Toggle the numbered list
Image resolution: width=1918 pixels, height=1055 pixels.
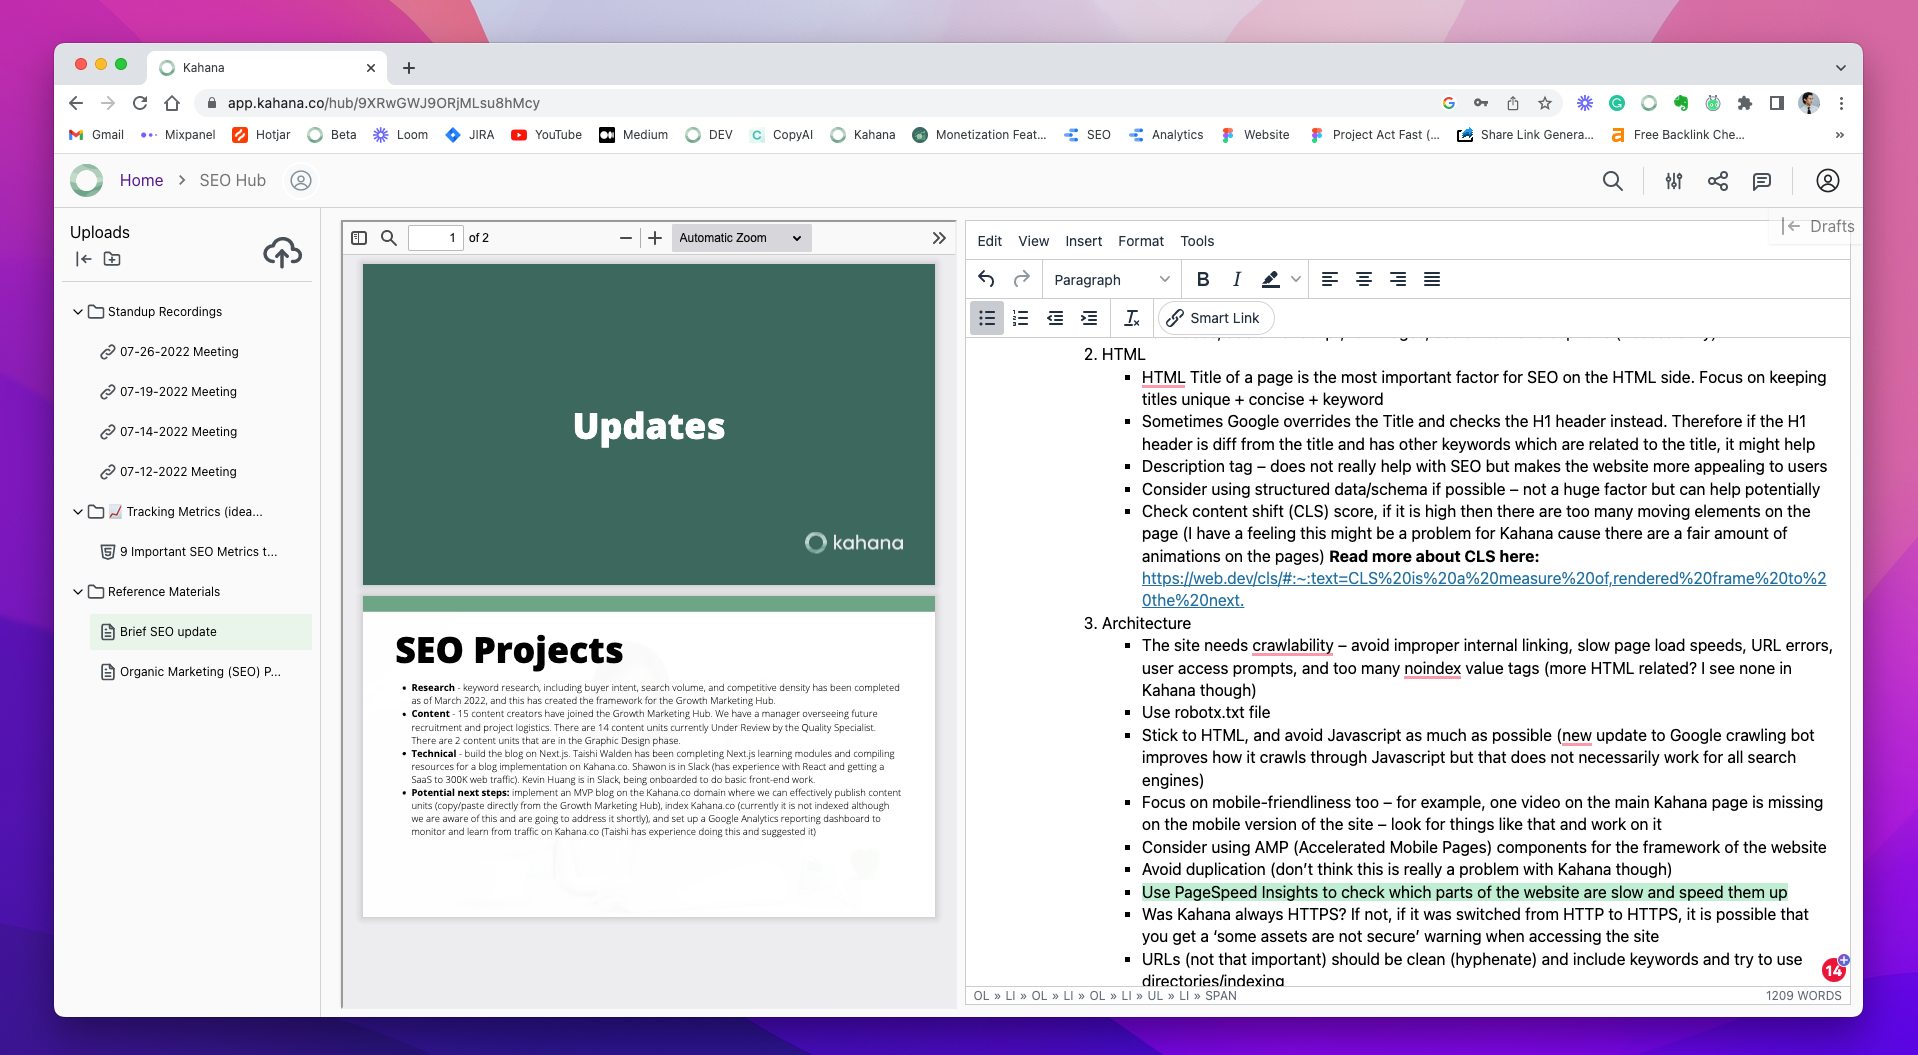1020,318
